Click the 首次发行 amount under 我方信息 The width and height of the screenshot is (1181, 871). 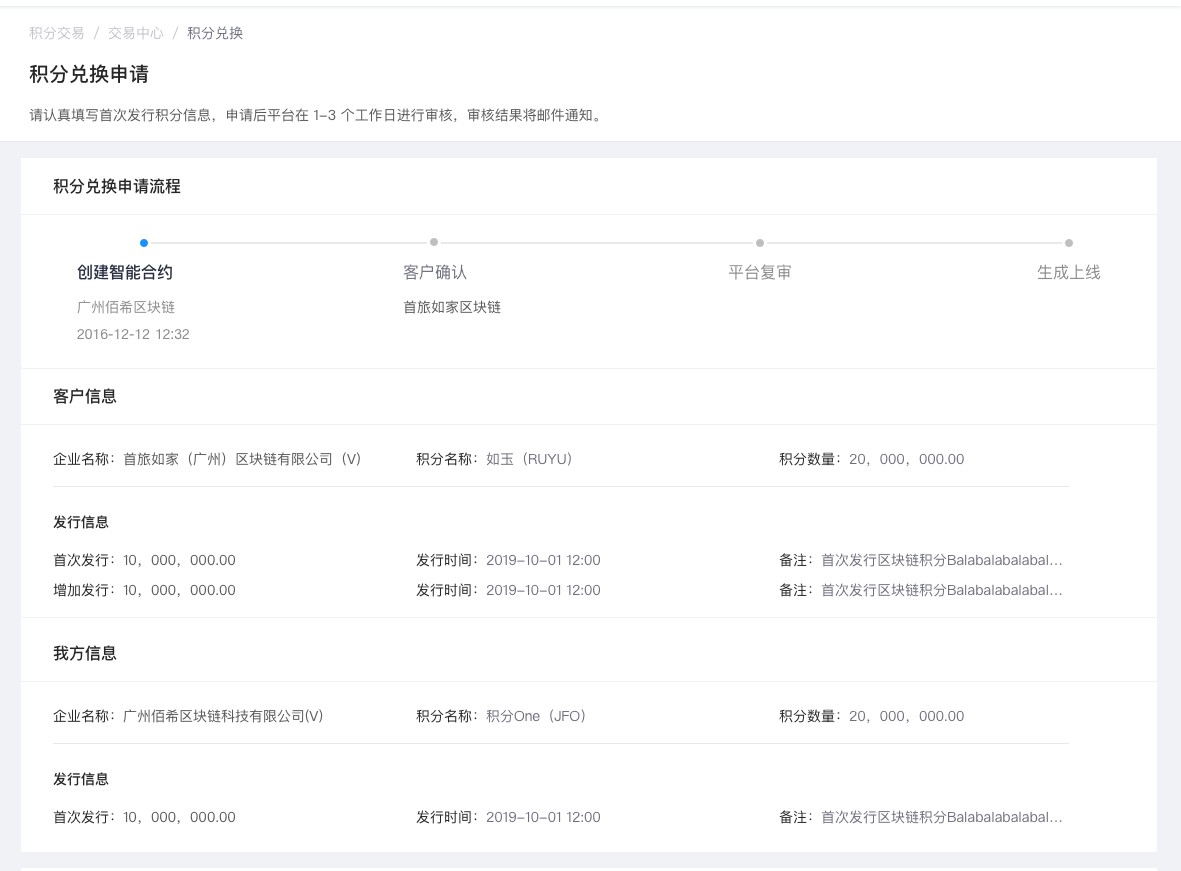[x=179, y=817]
